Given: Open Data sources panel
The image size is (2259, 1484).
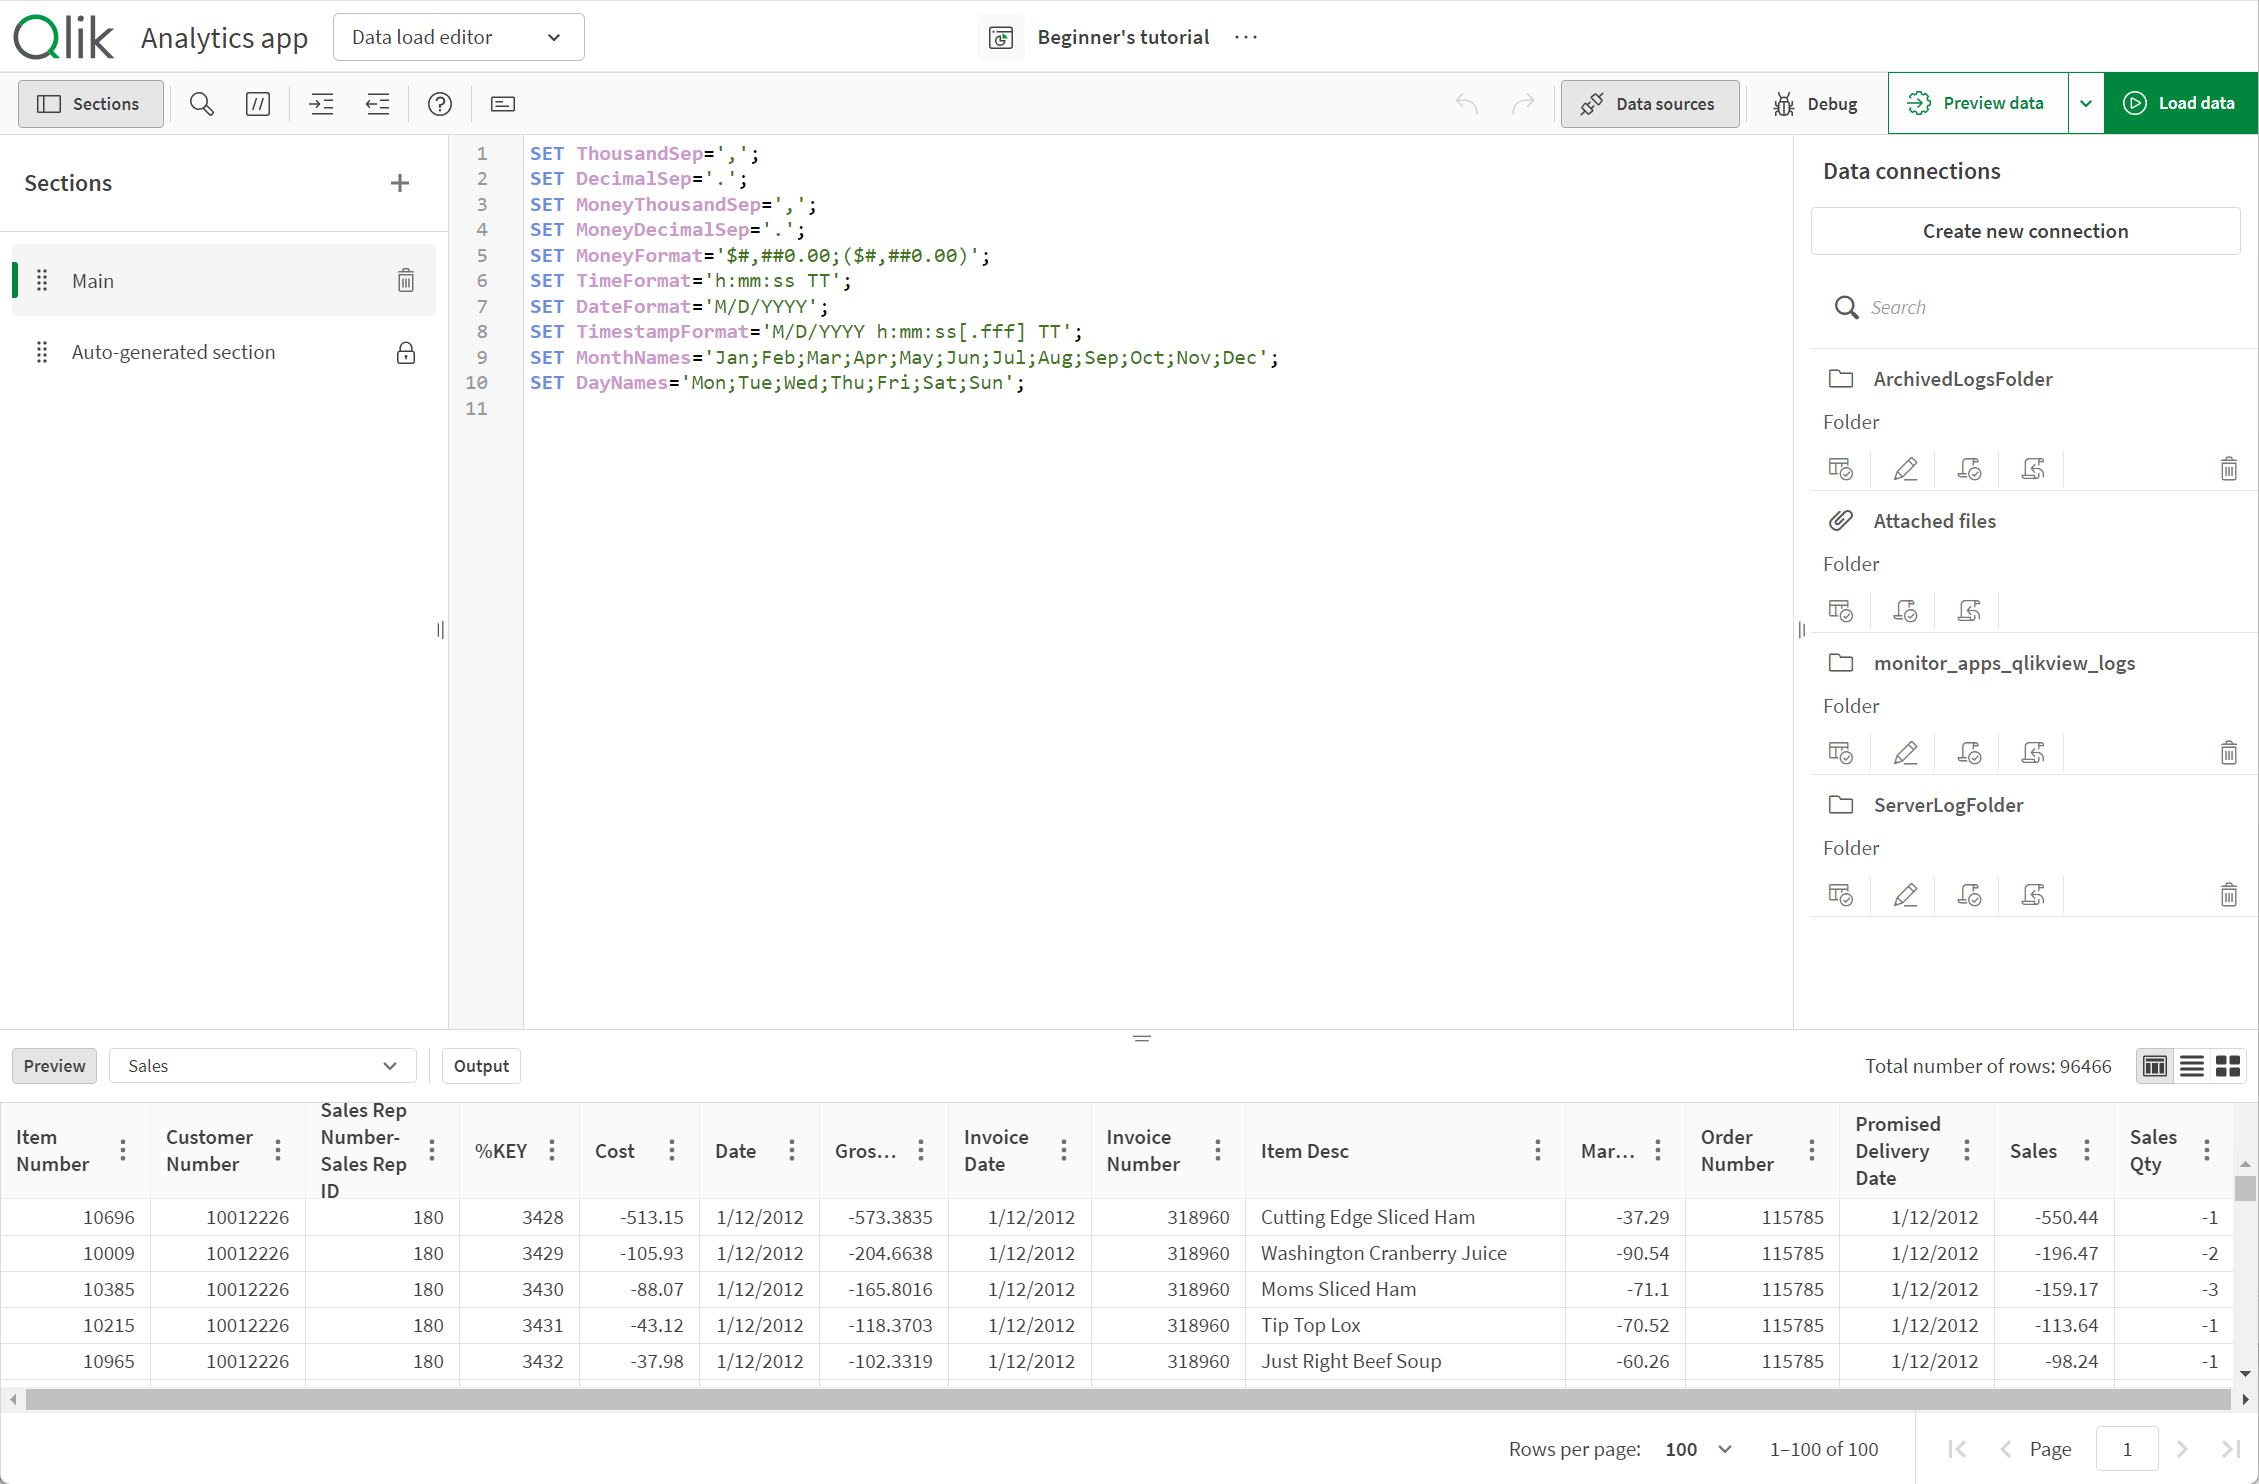Looking at the screenshot, I should (1649, 103).
